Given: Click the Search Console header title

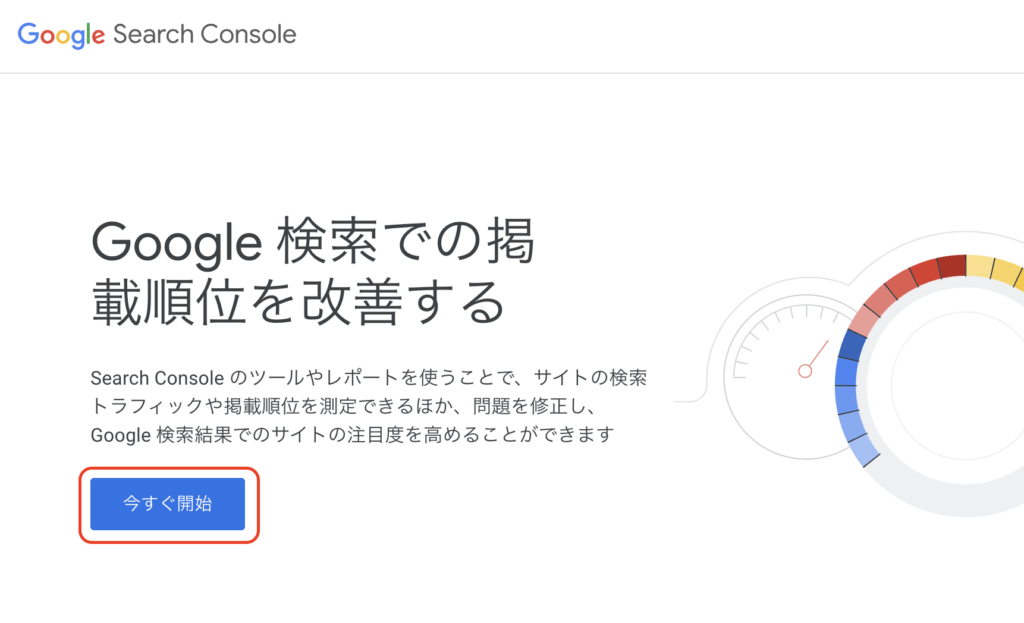Looking at the screenshot, I should coord(204,34).
